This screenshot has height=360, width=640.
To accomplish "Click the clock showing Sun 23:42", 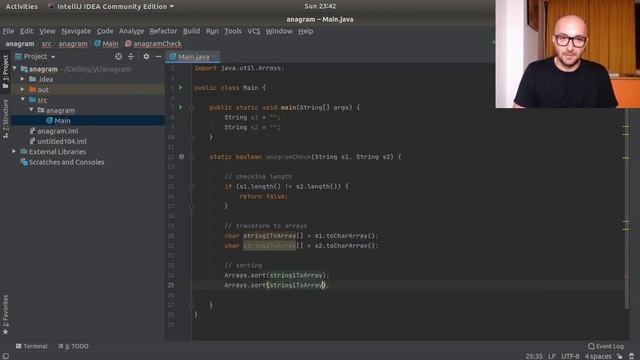I will (x=320, y=7).
